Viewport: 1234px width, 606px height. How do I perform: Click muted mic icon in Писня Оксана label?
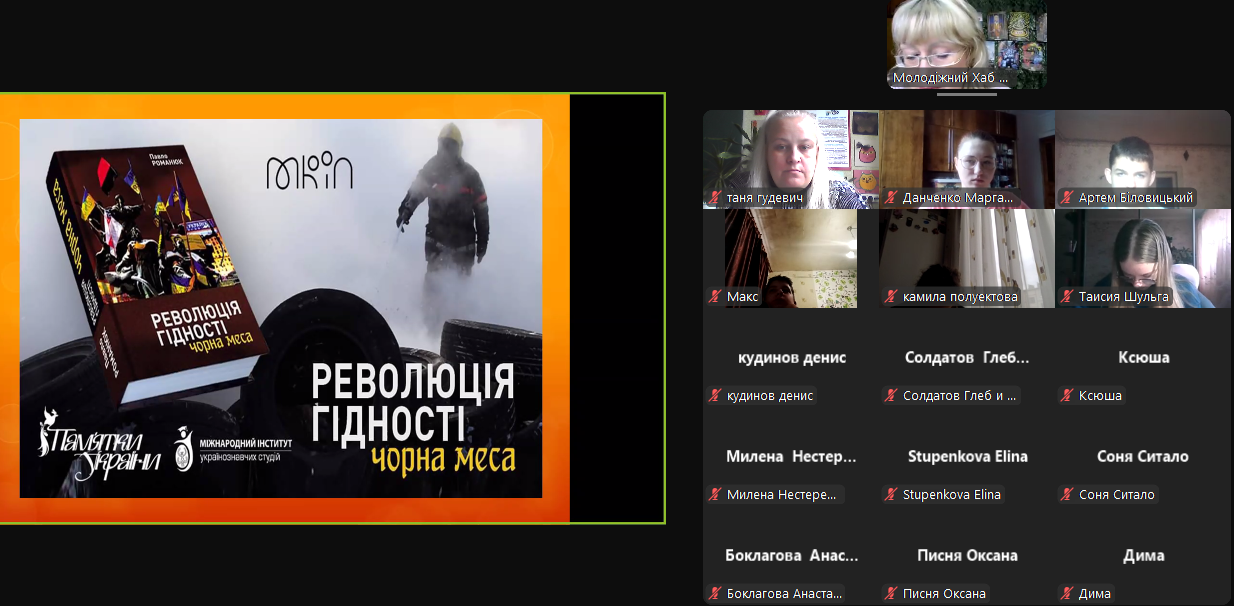coord(891,594)
